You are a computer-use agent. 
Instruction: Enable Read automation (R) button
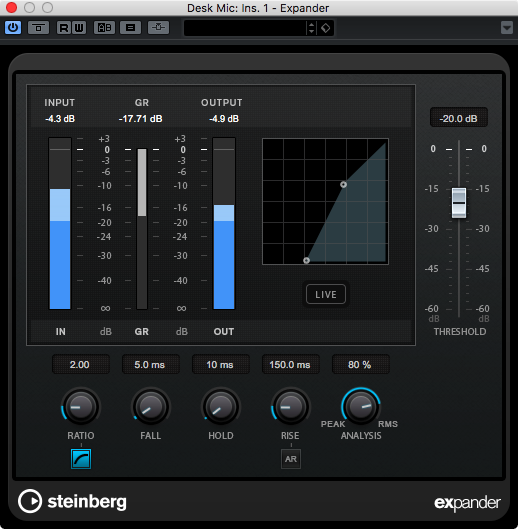coord(63,28)
